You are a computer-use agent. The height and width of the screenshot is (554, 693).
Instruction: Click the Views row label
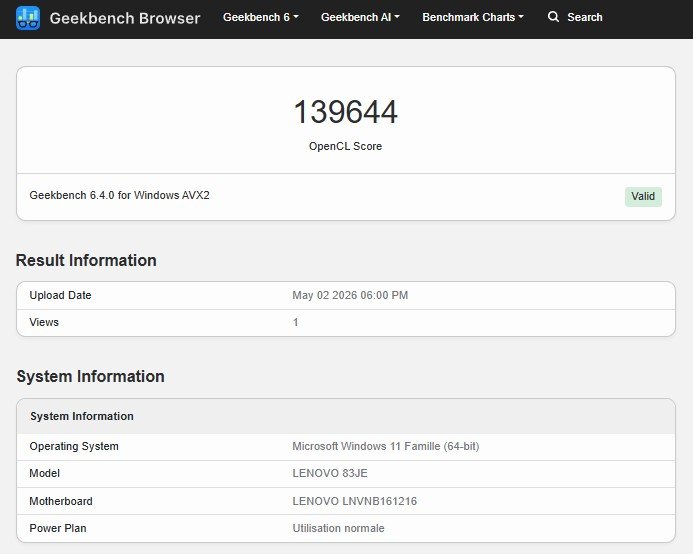(44, 322)
